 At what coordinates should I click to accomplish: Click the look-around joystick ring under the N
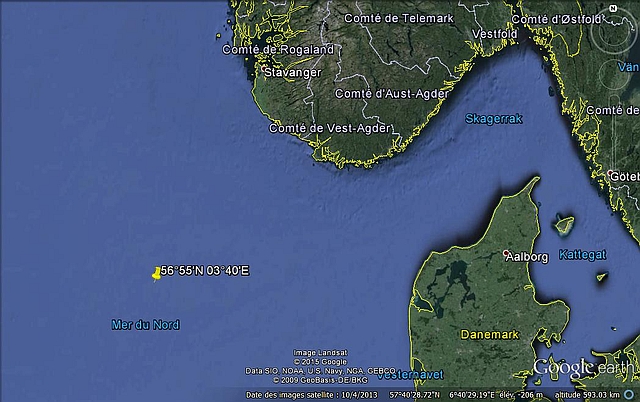613,33
